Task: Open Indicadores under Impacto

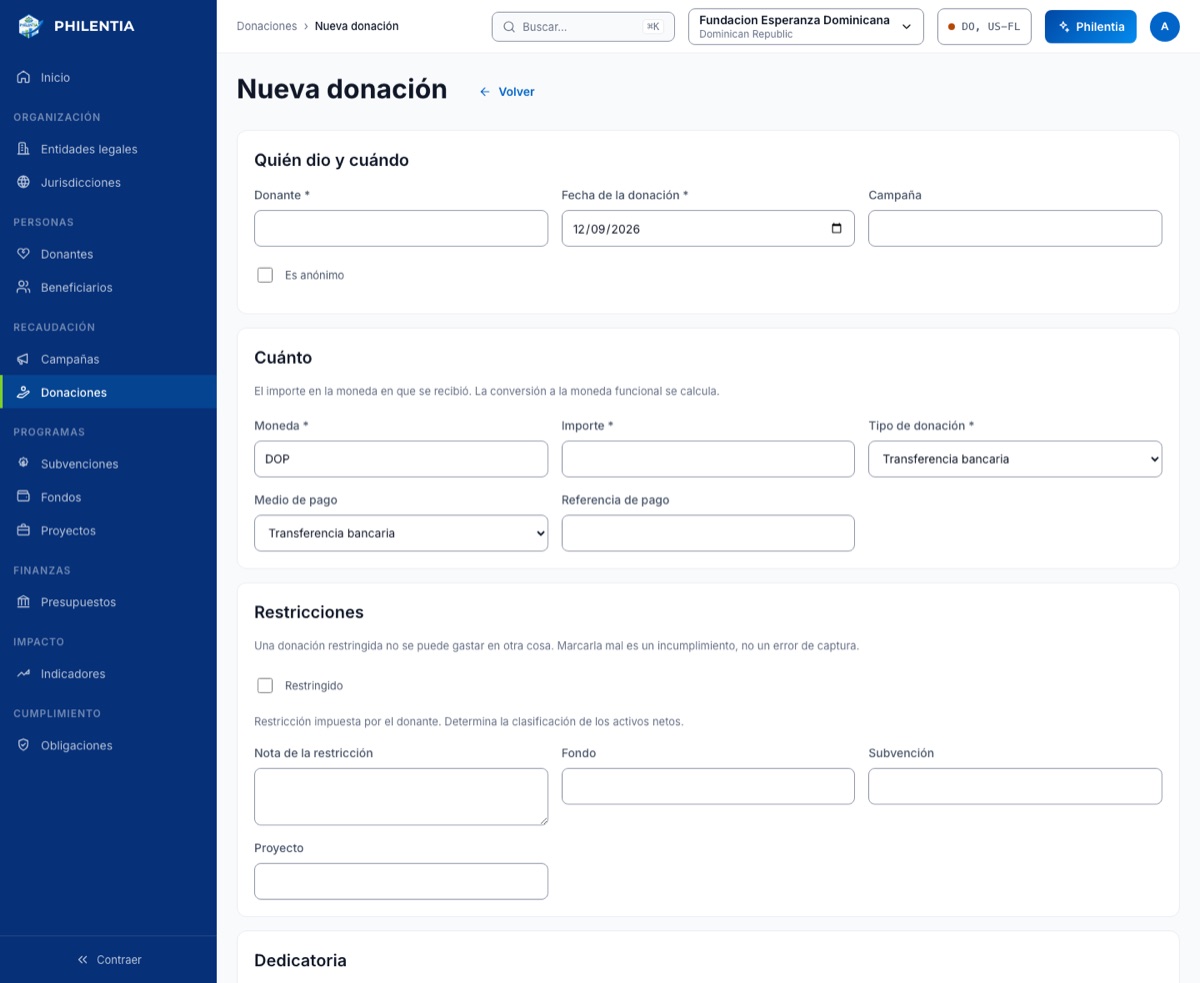Action: coord(108,674)
